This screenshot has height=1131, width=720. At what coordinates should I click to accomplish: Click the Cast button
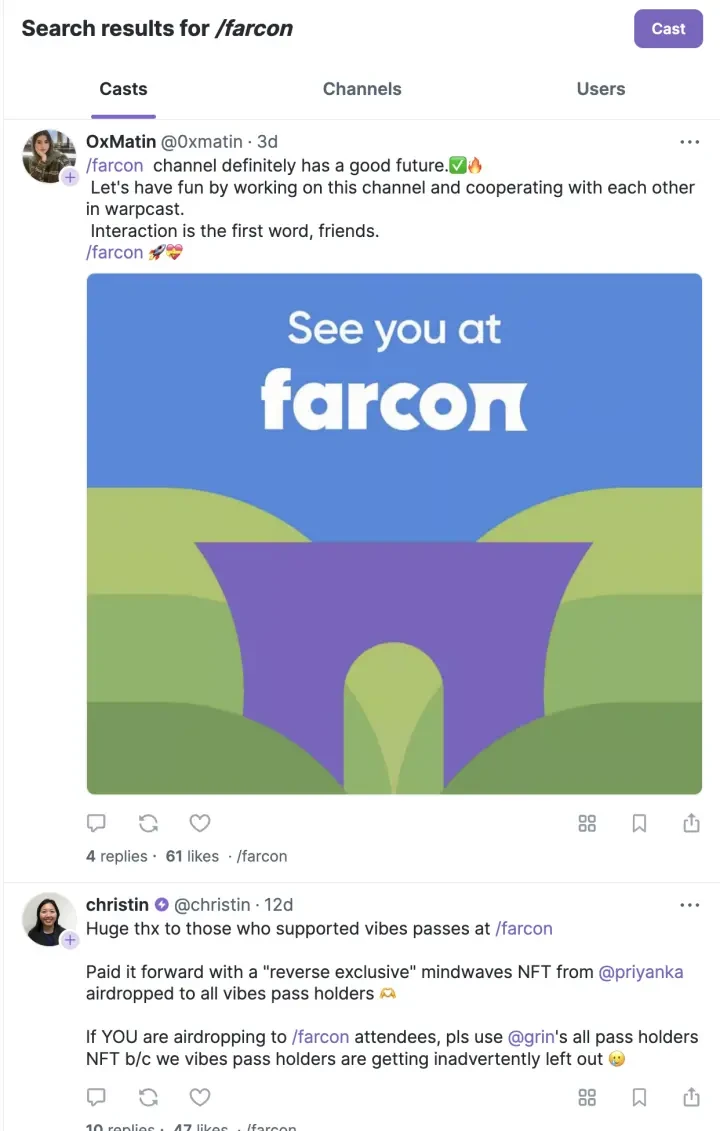(x=668, y=29)
